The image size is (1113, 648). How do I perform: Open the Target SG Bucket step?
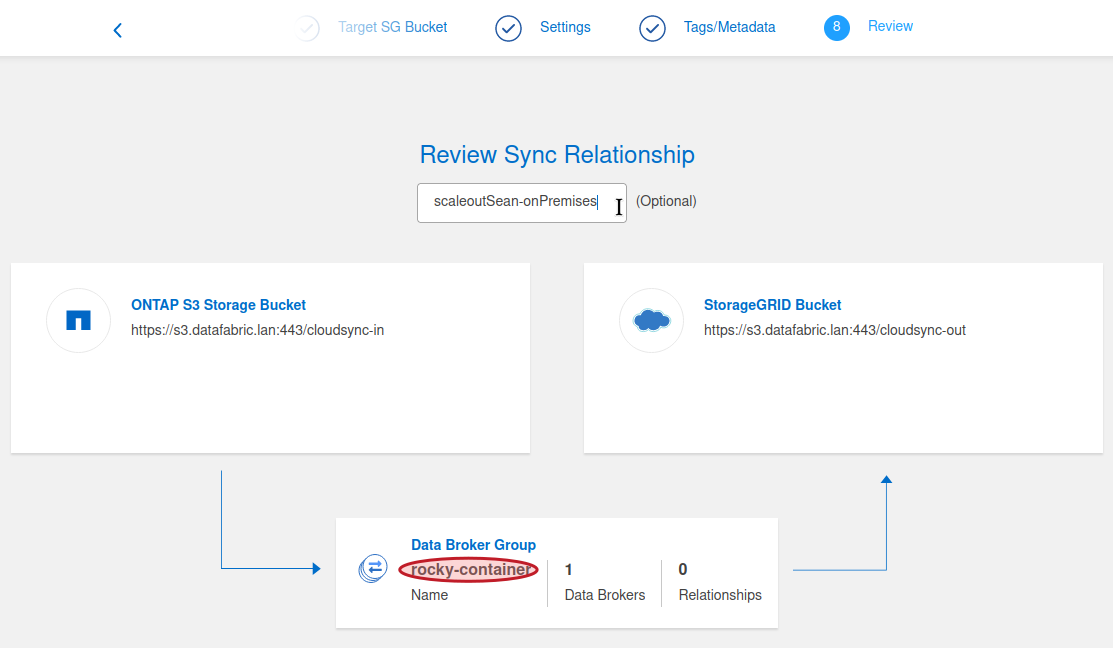click(x=393, y=27)
